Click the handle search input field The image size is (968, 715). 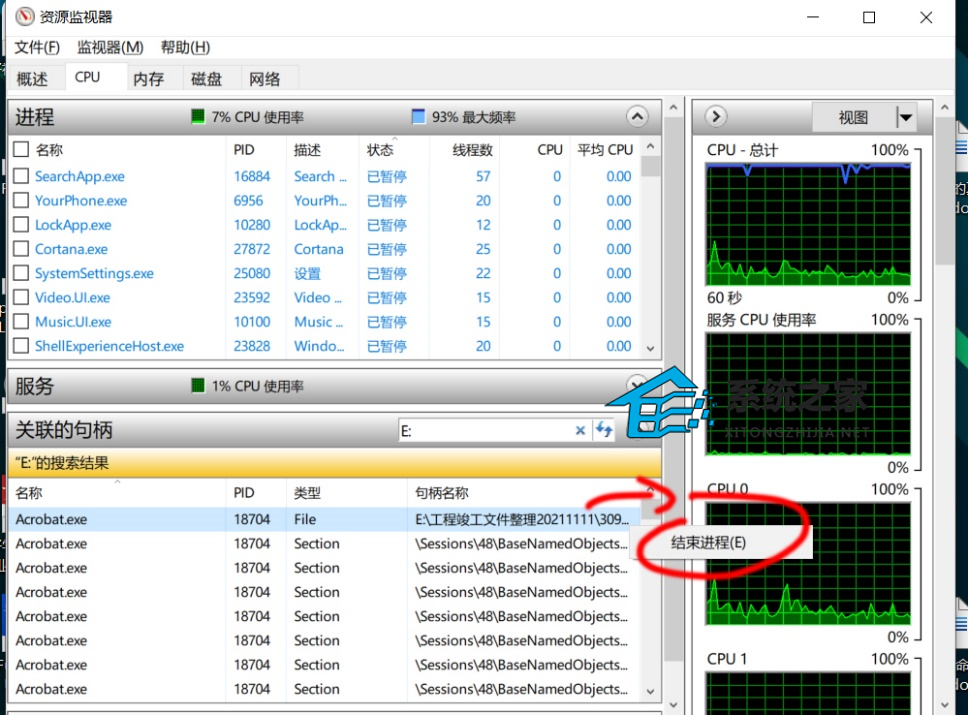[x=485, y=431]
